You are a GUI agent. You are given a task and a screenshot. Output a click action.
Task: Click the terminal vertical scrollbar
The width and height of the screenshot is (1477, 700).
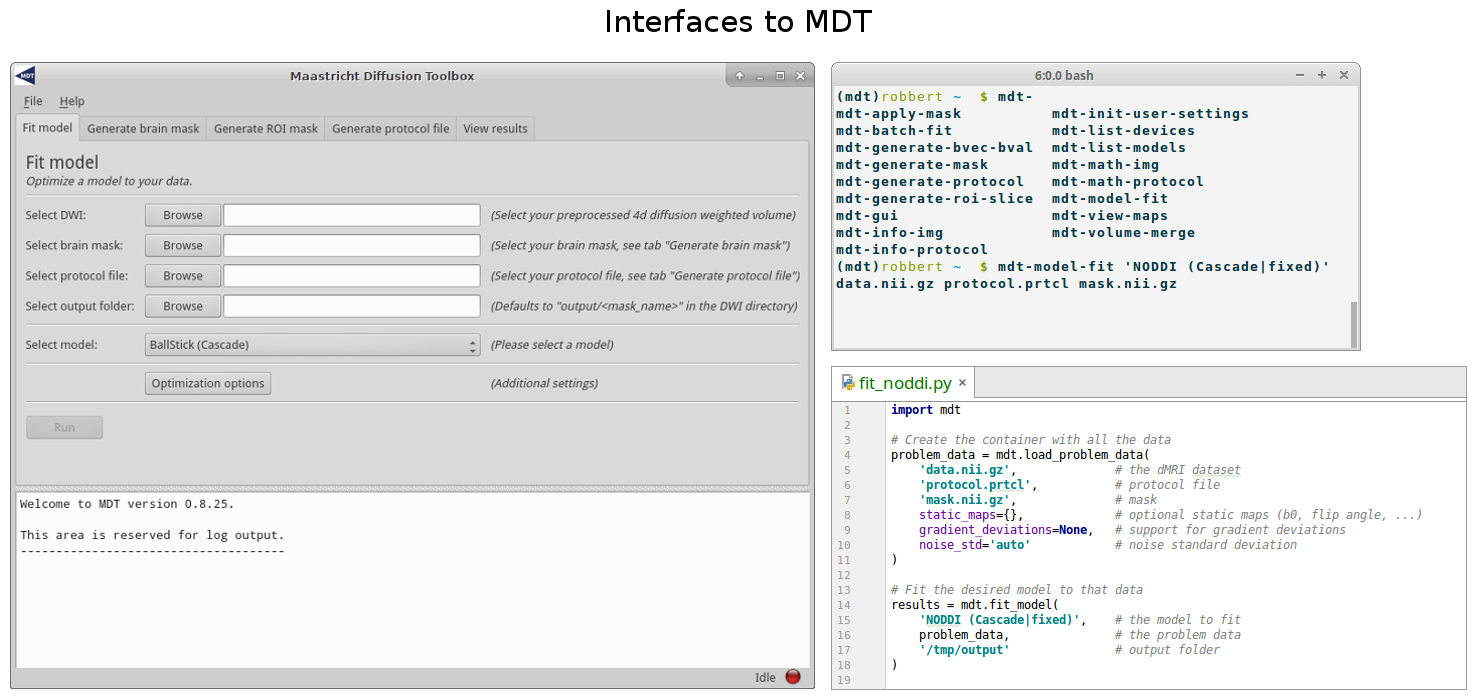tap(1354, 323)
